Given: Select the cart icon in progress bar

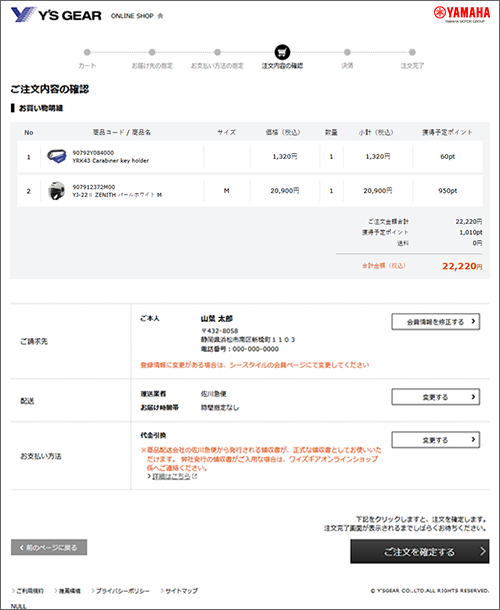Looking at the screenshot, I should click(x=282, y=52).
